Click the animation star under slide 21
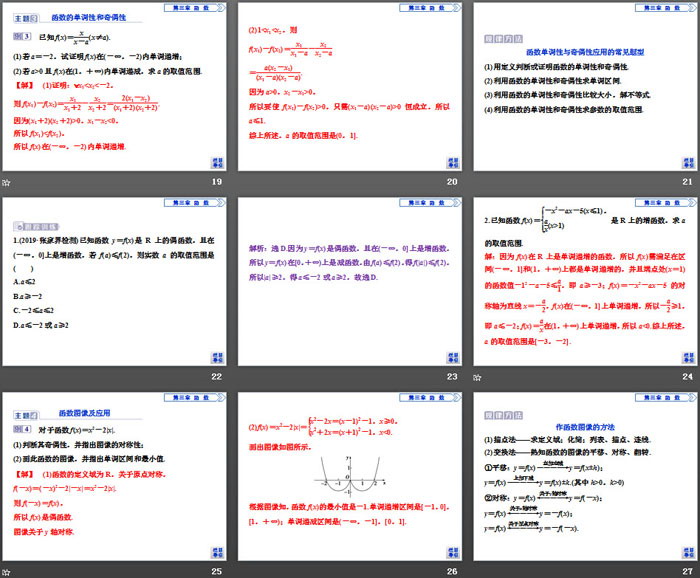Screen dimensions: 700x578 (477, 182)
